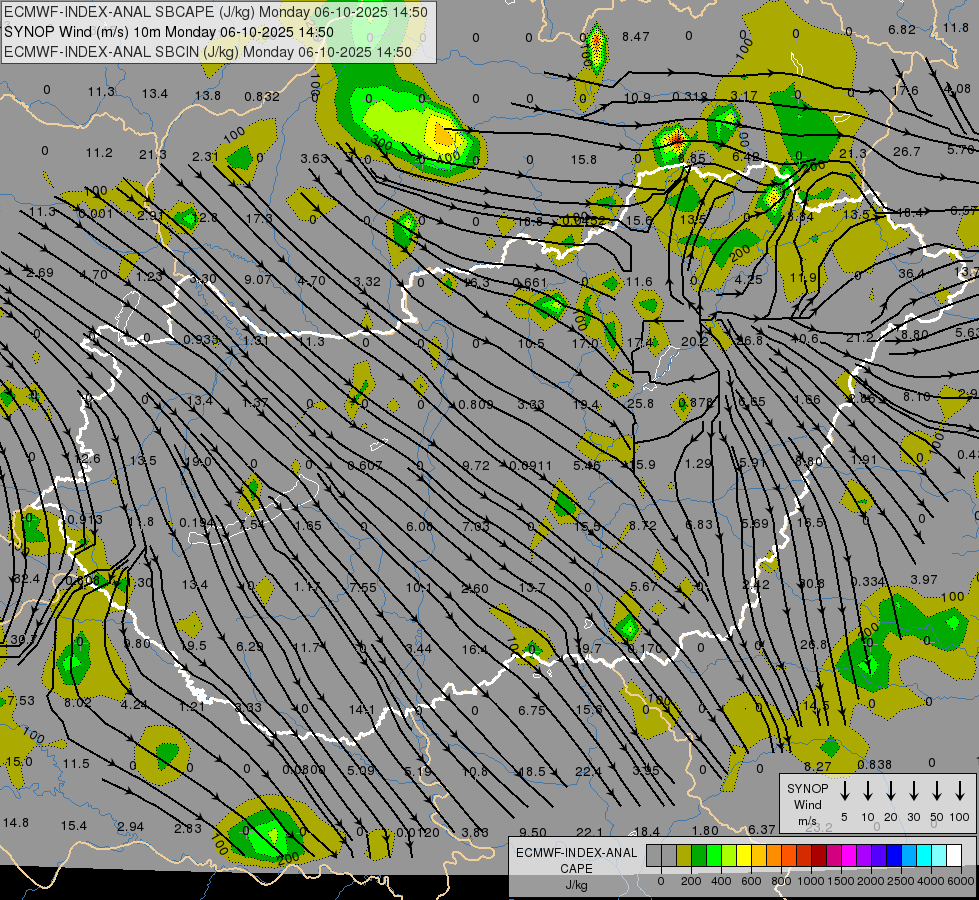Click the 100 m/s wind arrow in legend
979x900 pixels.
click(960, 790)
